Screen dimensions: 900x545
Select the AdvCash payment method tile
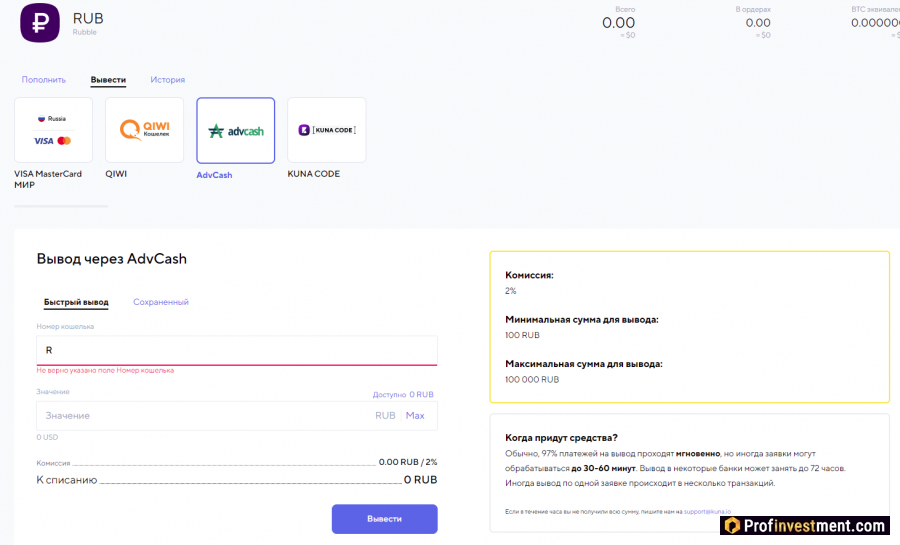235,130
